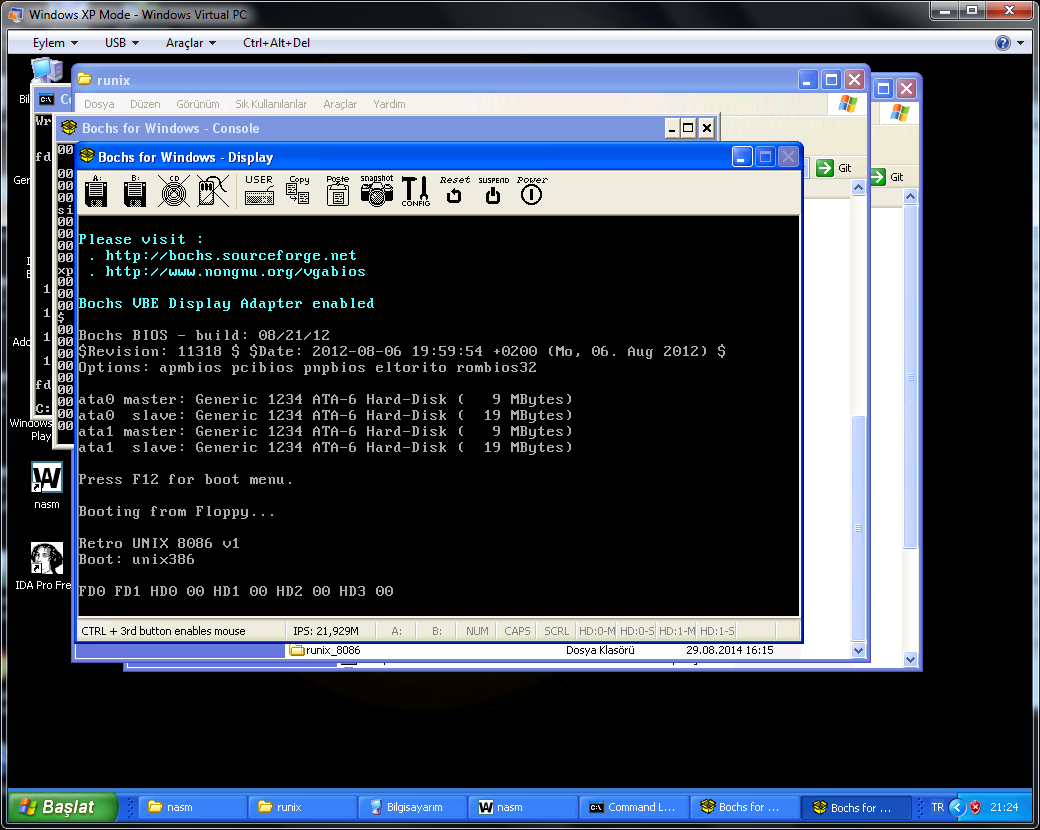Click the Copy clipboard icon in Bochs
Image resolution: width=1040 pixels, height=830 pixels.
click(x=298, y=190)
